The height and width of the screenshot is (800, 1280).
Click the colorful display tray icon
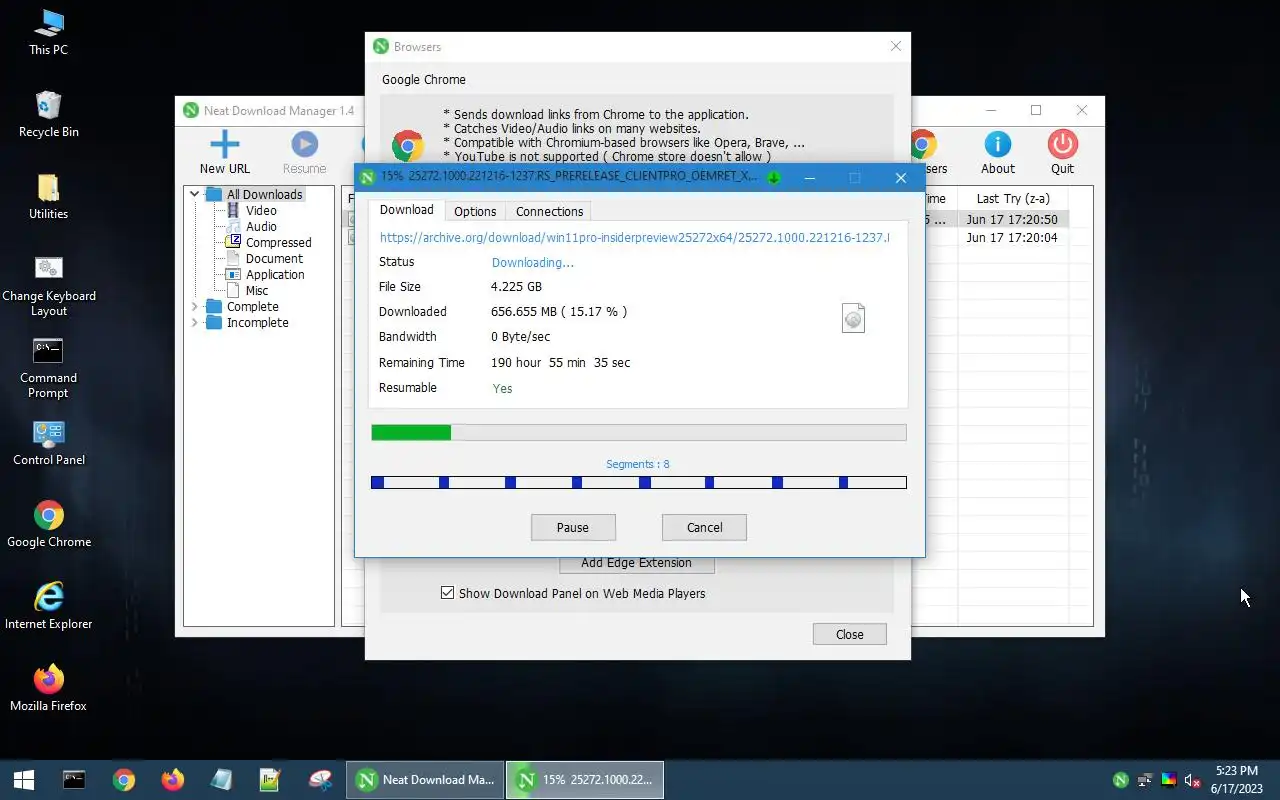[1168, 781]
